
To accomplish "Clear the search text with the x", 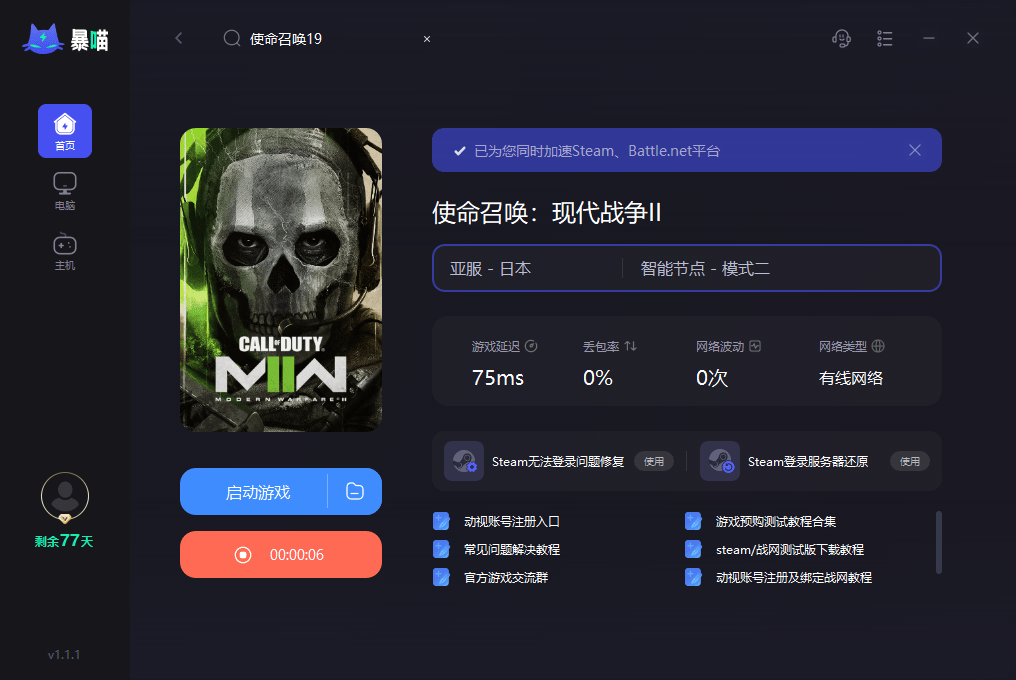I will coord(427,39).
